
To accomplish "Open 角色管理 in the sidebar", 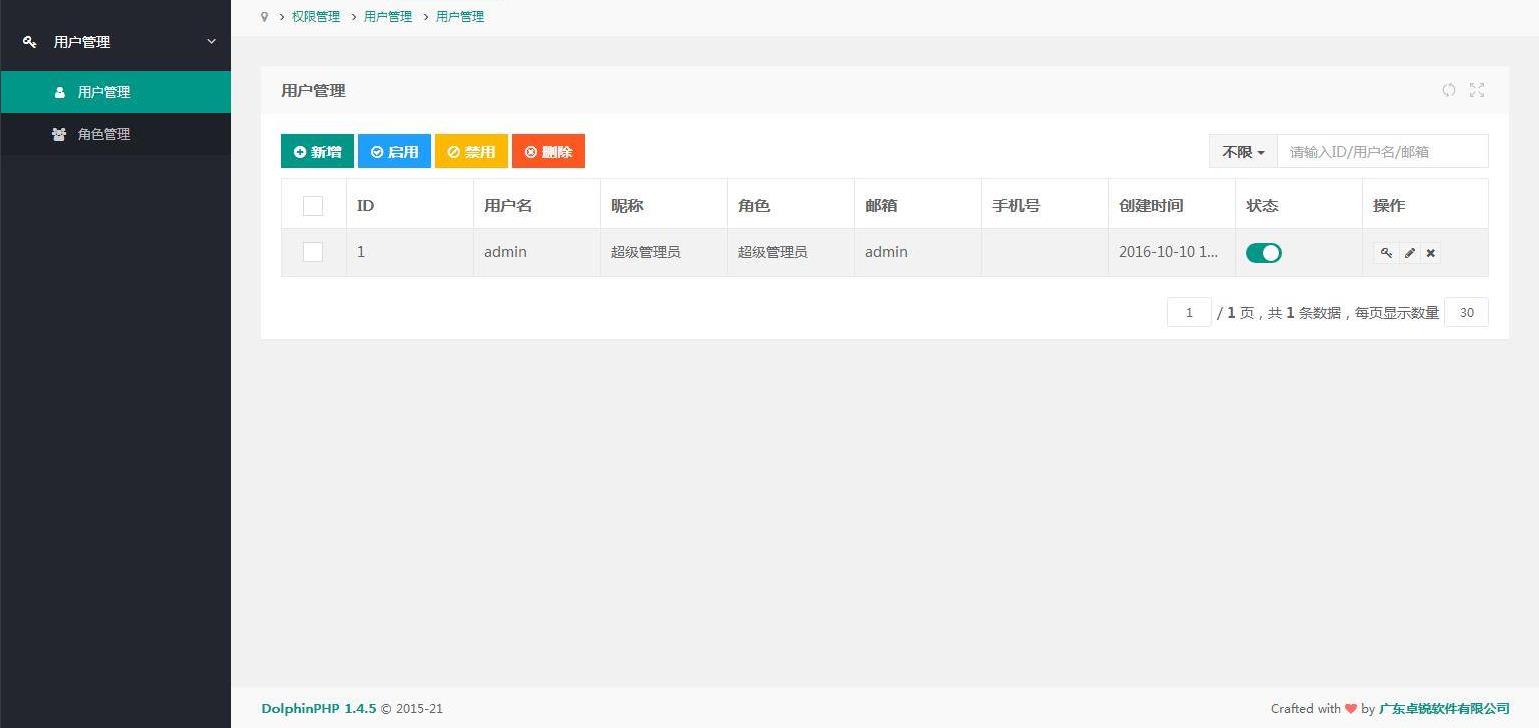I will point(104,134).
